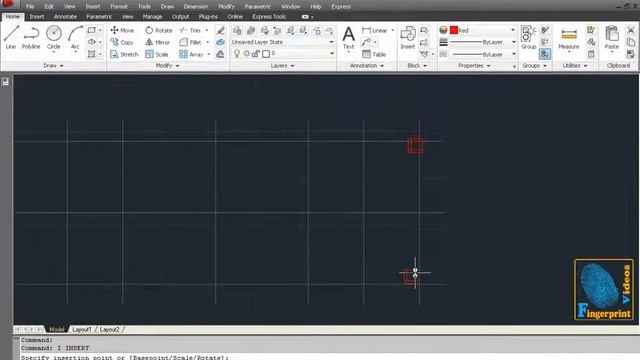Click the Ellipse tool icon

(x=91, y=42)
